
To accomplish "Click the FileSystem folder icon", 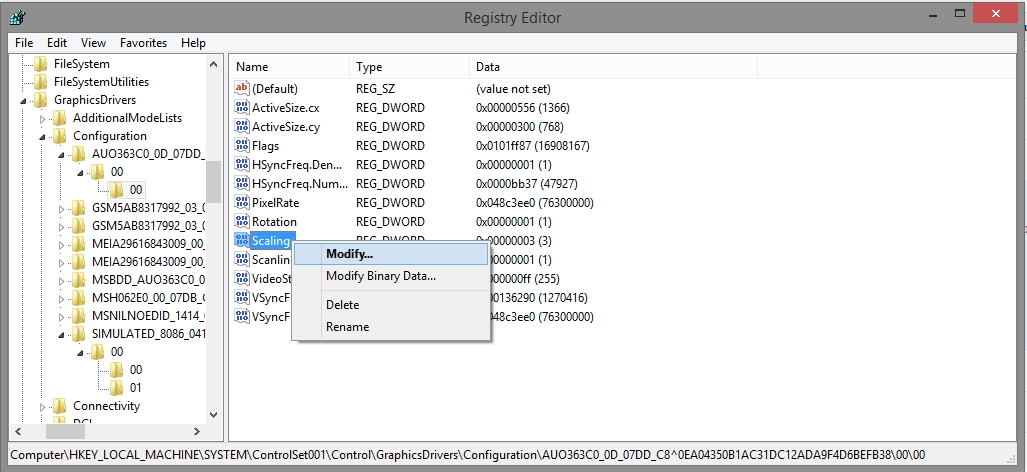I will coord(41,64).
